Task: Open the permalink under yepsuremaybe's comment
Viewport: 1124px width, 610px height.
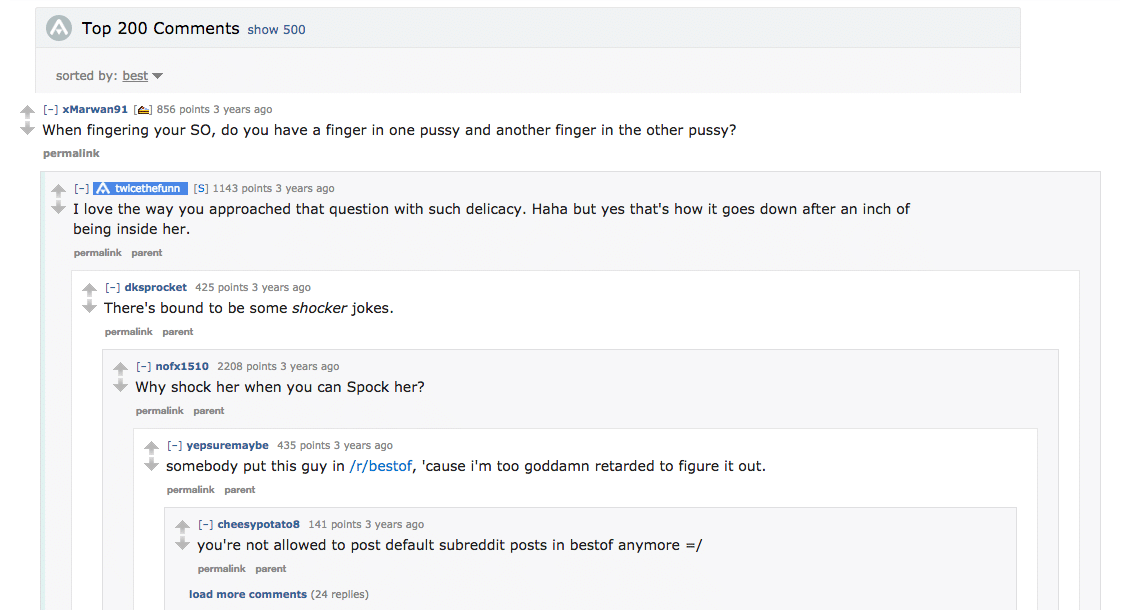Action: pos(191,490)
